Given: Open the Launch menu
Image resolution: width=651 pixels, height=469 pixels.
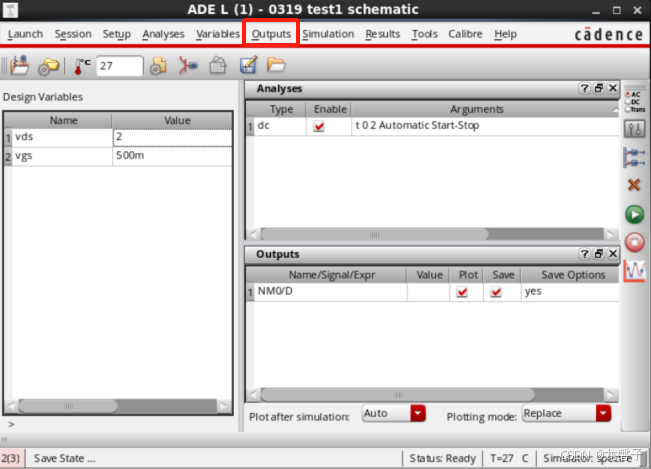Looking at the screenshot, I should [x=25, y=34].
